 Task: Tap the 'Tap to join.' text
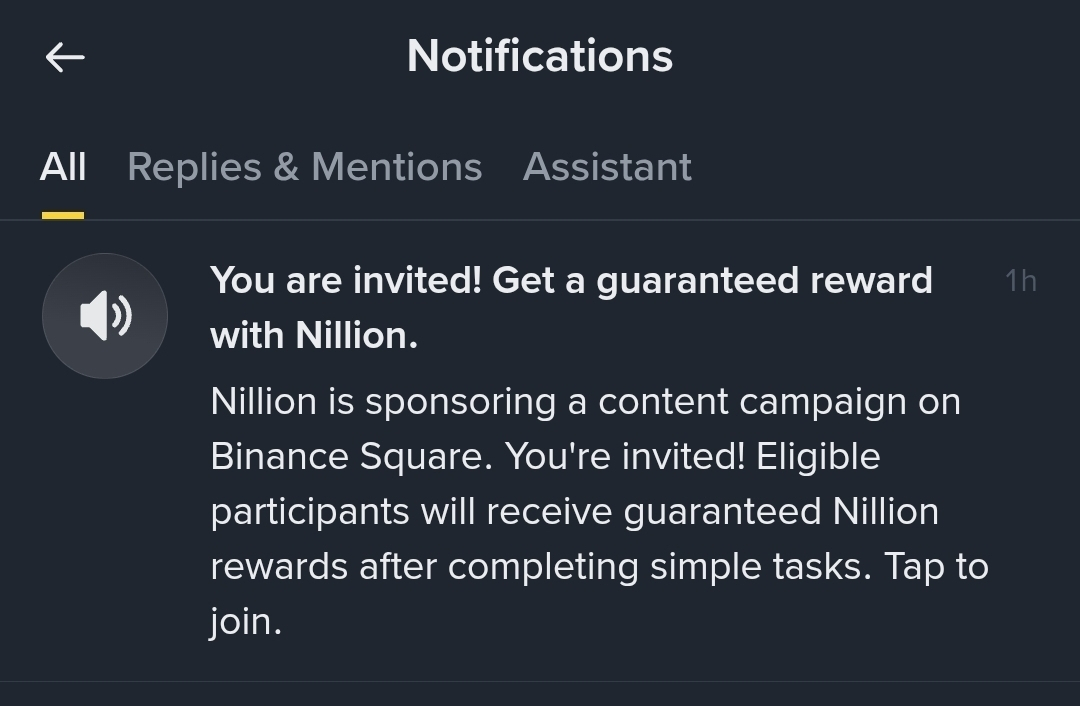pos(599,594)
